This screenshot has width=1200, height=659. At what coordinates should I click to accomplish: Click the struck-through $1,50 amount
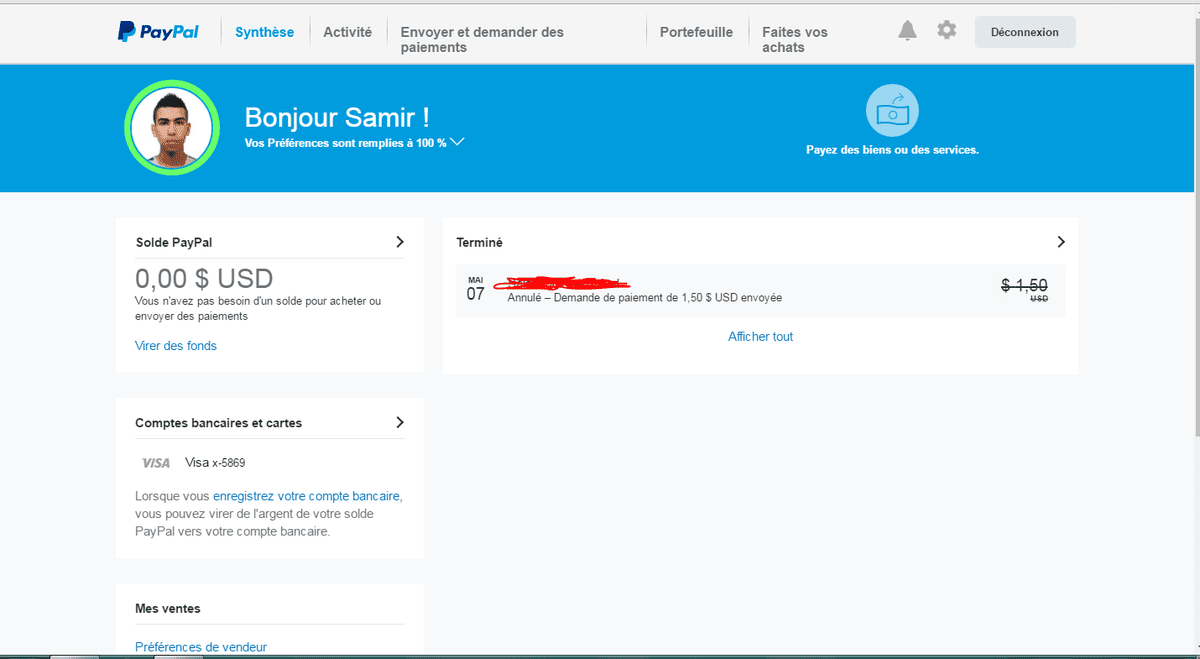pyautogui.click(x=1024, y=285)
